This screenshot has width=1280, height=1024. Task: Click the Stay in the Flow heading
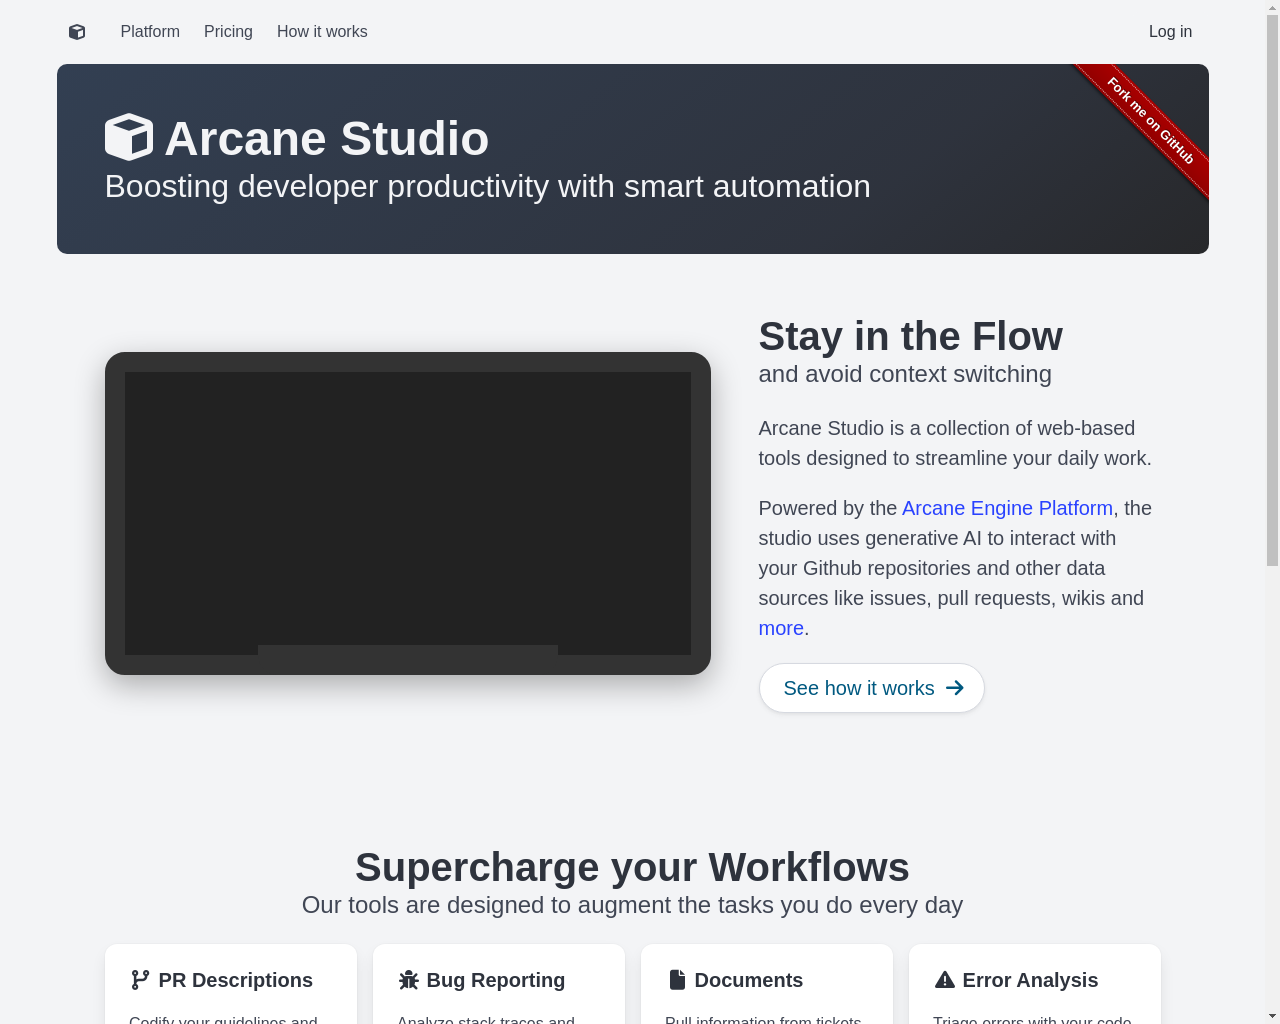coord(910,336)
